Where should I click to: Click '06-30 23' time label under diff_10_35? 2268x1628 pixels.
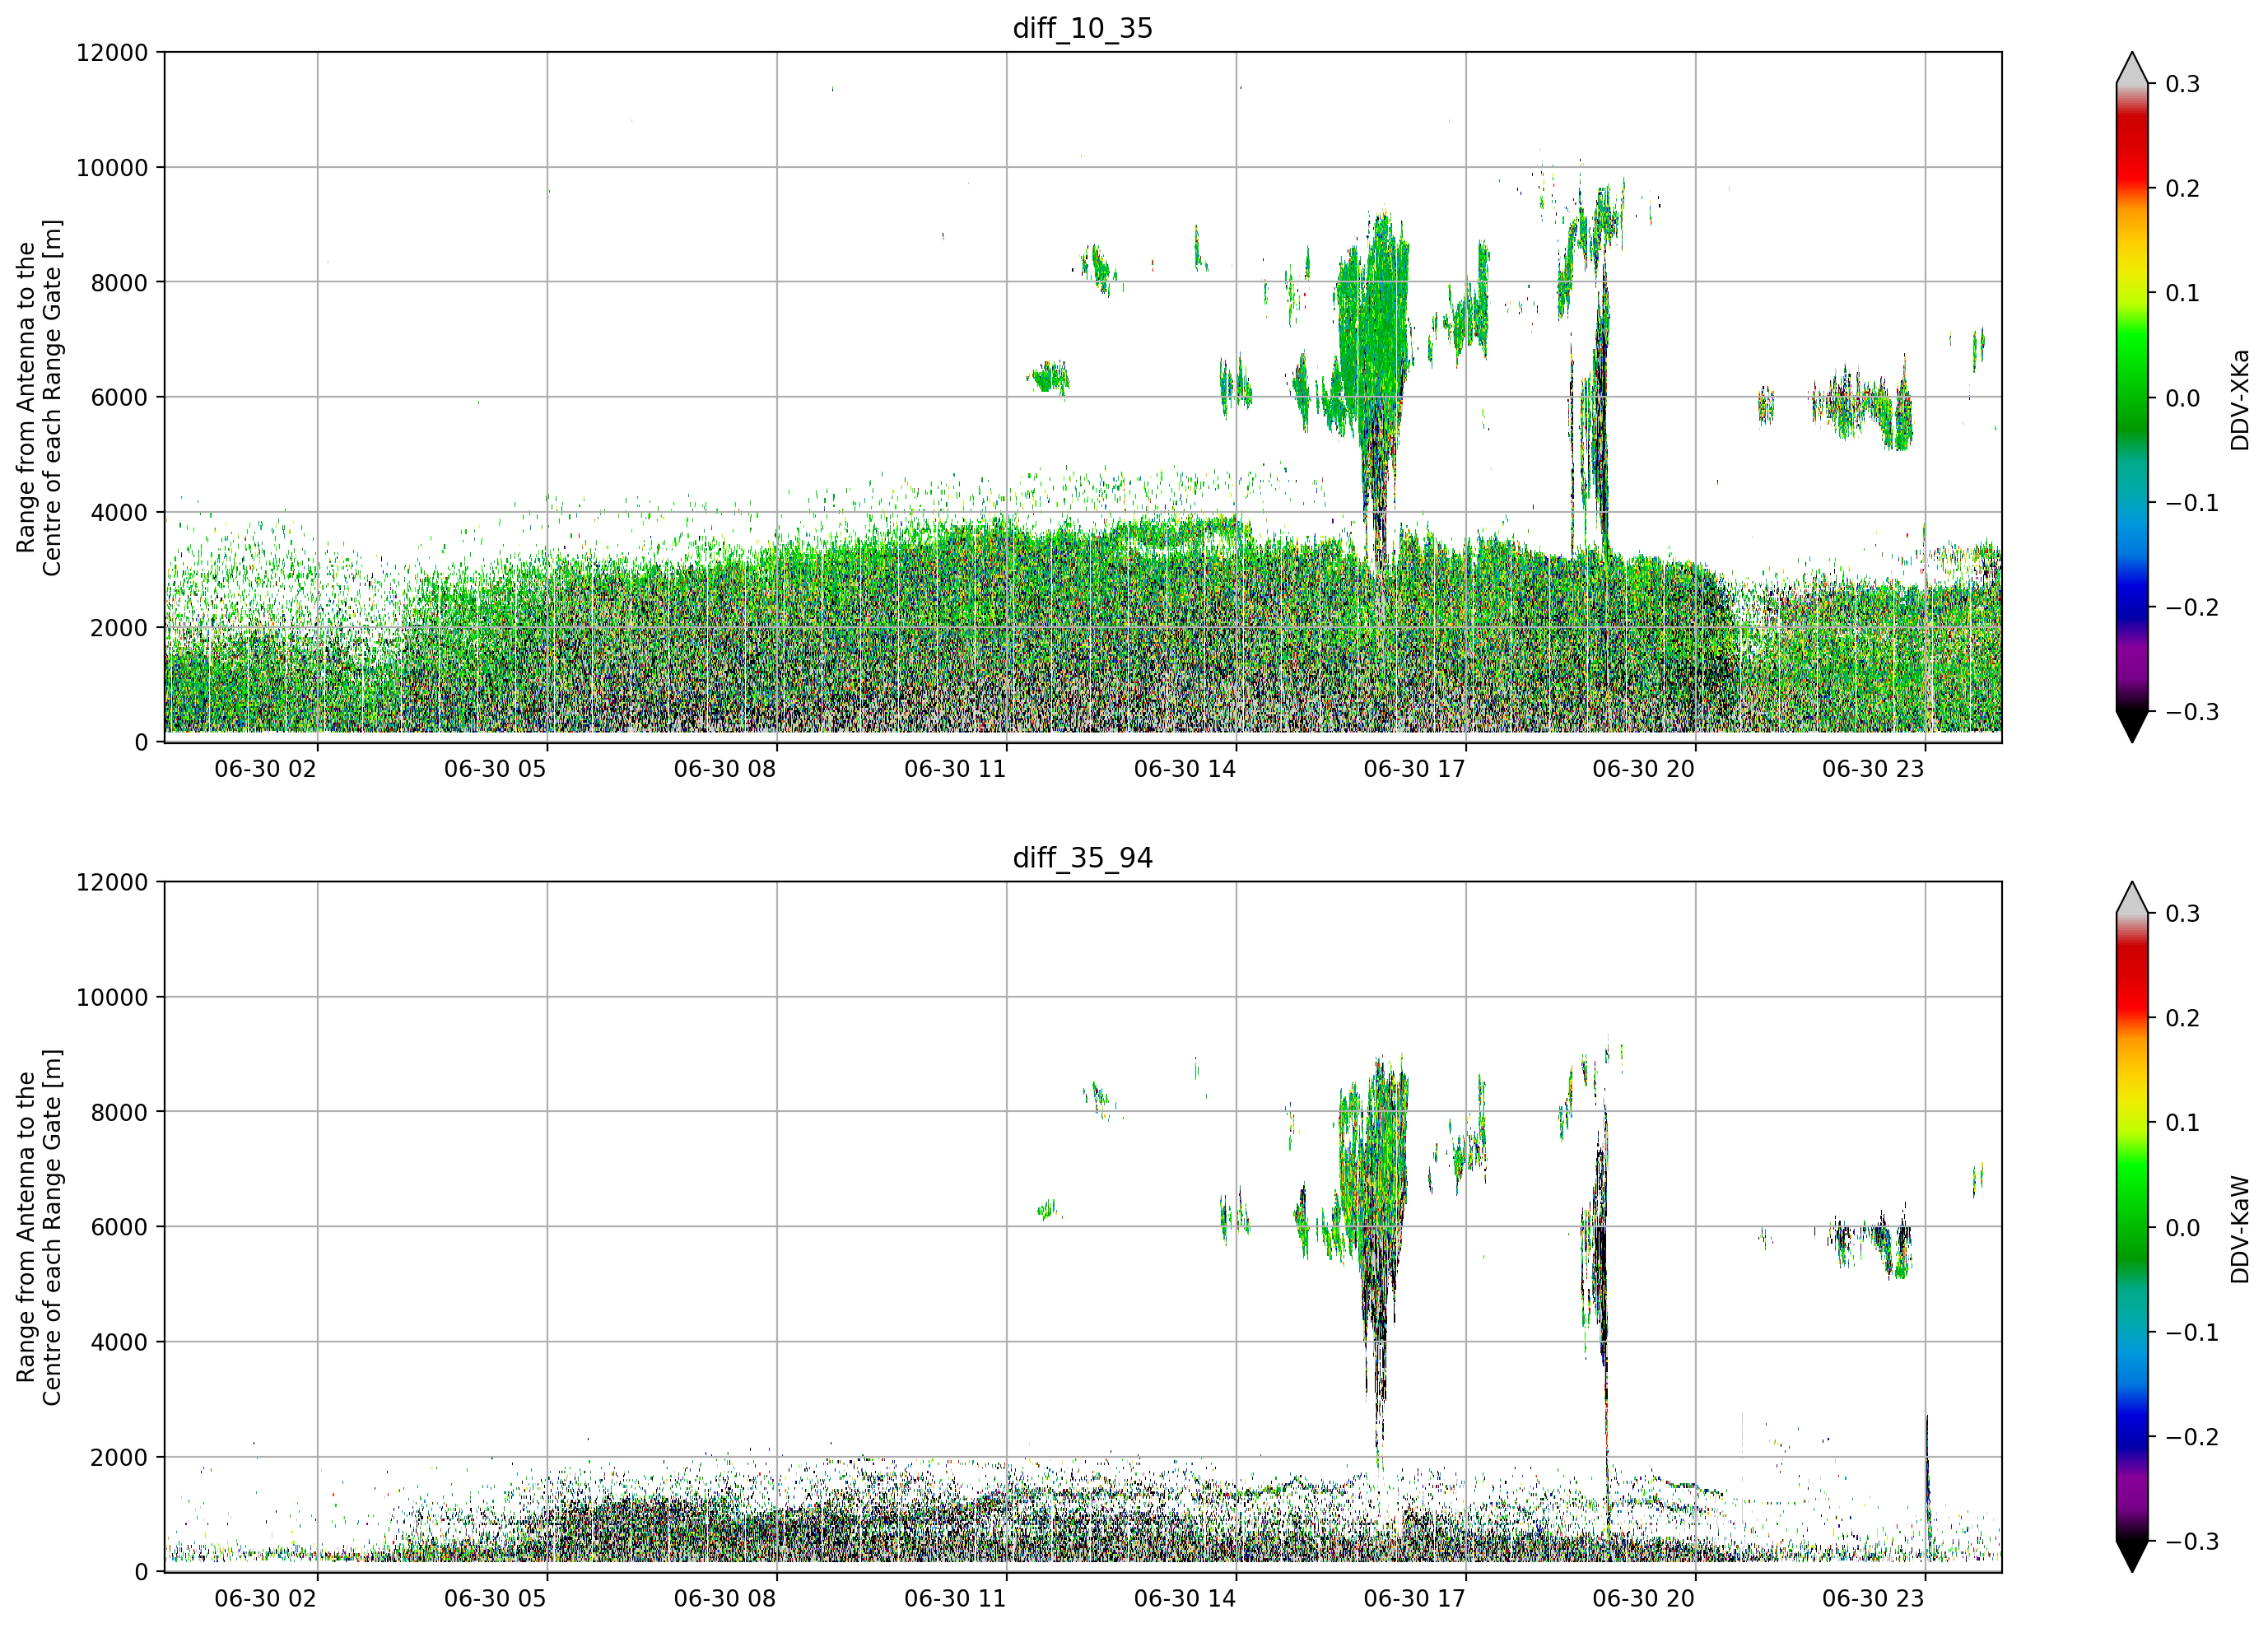pos(1873,769)
